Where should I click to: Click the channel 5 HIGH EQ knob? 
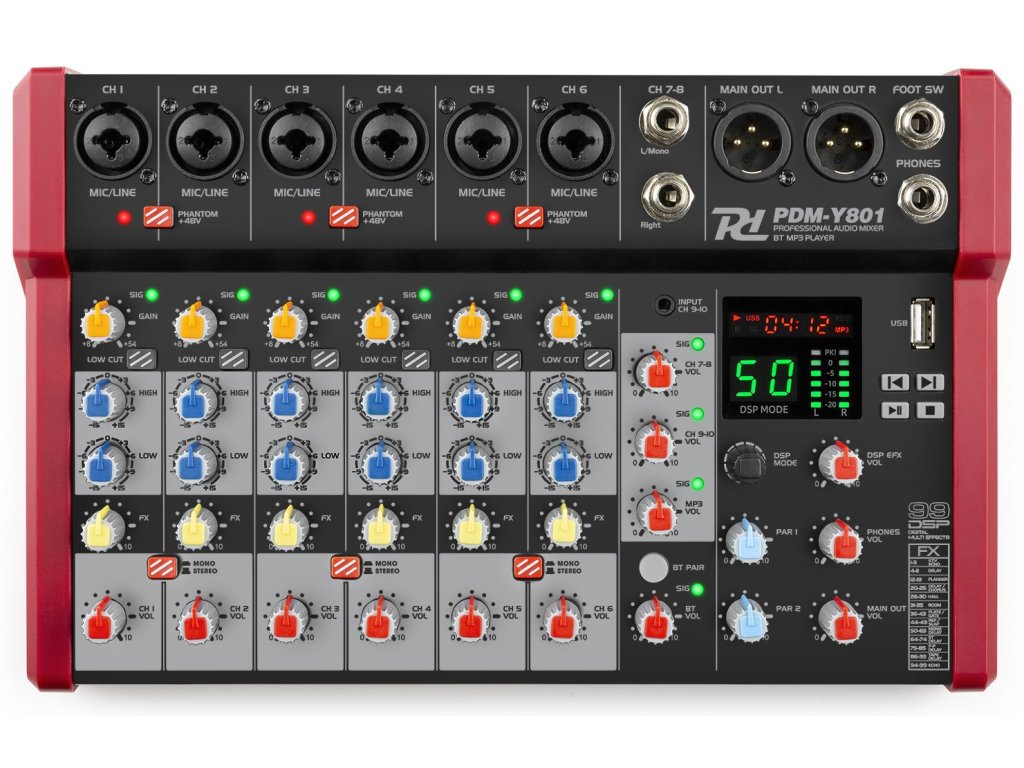469,400
